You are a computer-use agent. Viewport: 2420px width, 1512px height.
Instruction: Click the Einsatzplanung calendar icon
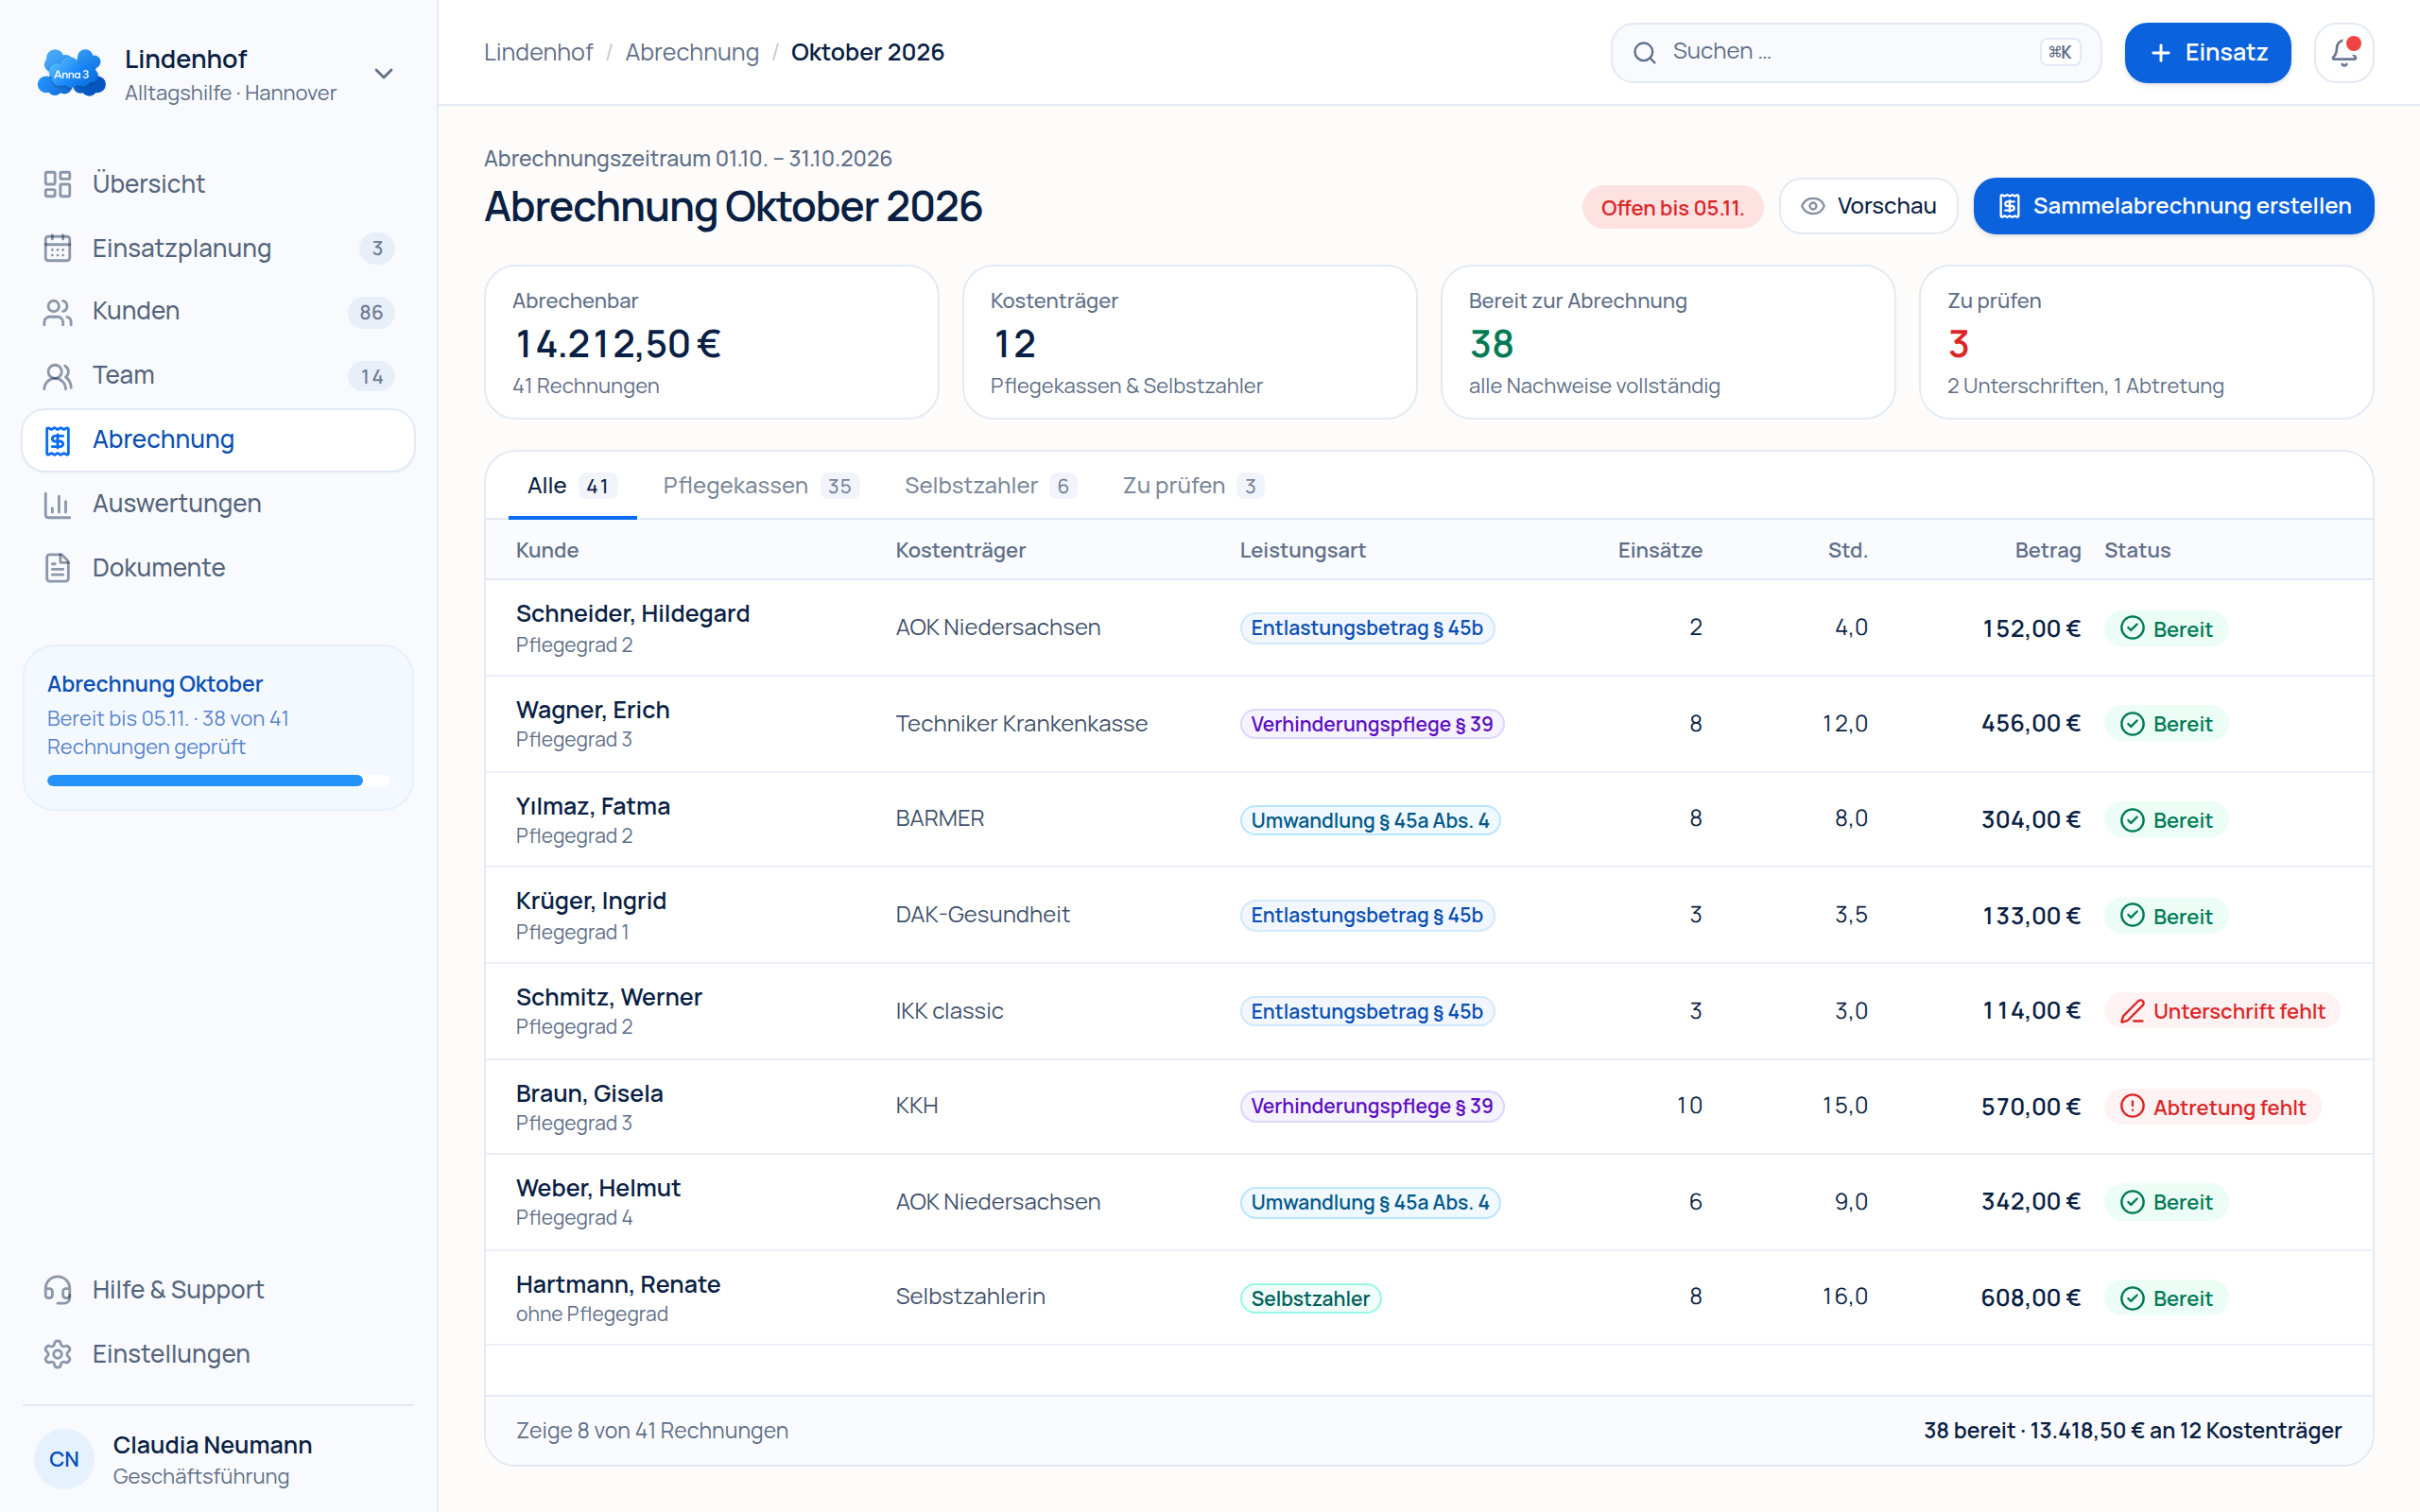click(x=58, y=248)
